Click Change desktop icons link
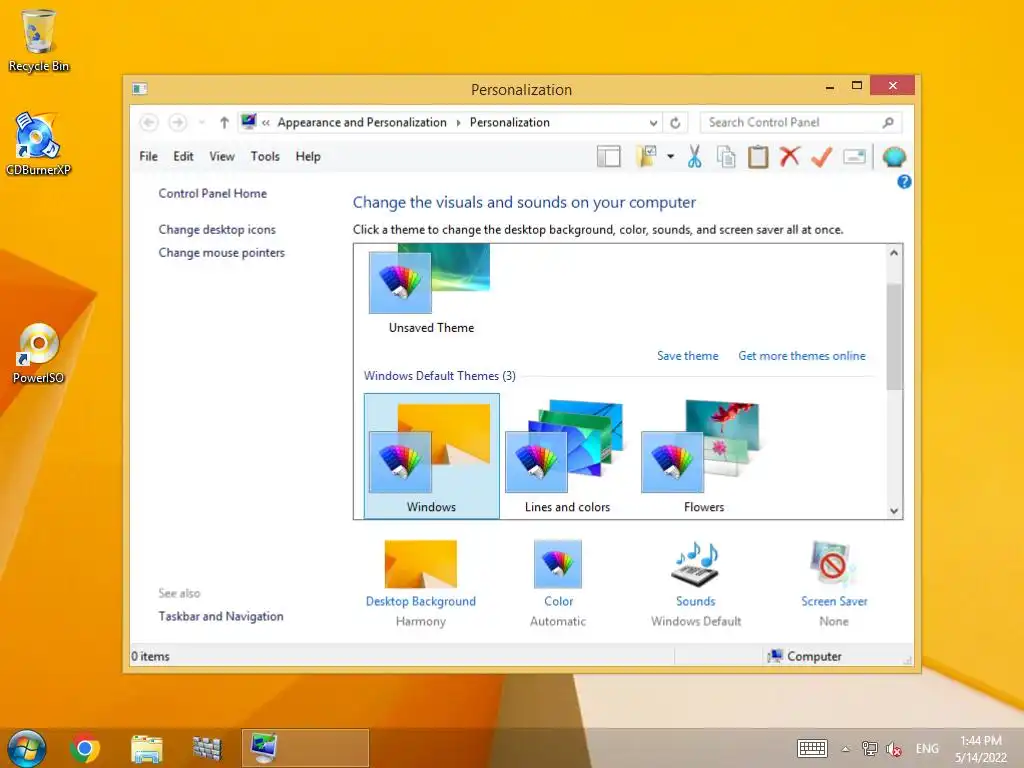The height and width of the screenshot is (768, 1024). click(x=217, y=230)
